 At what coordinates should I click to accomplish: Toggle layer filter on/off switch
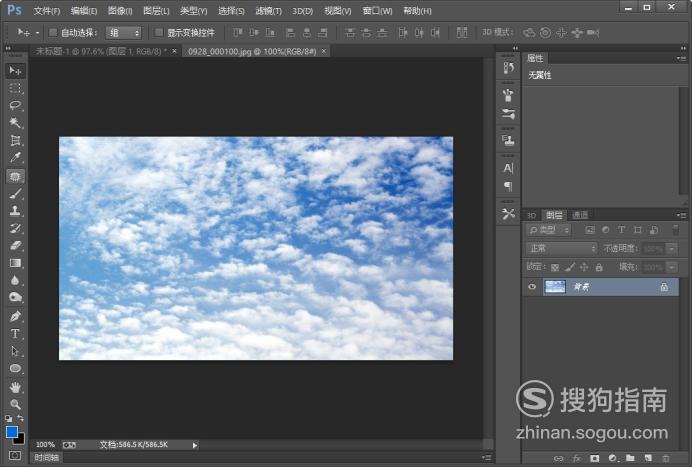tap(675, 230)
